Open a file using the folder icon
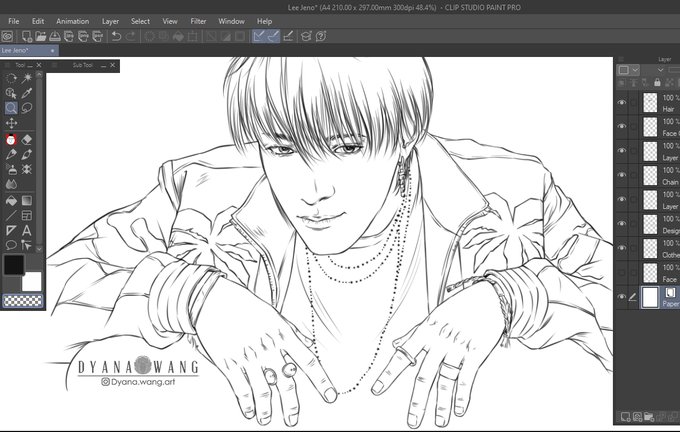Viewport: 680px width, 432px height. 41,36
